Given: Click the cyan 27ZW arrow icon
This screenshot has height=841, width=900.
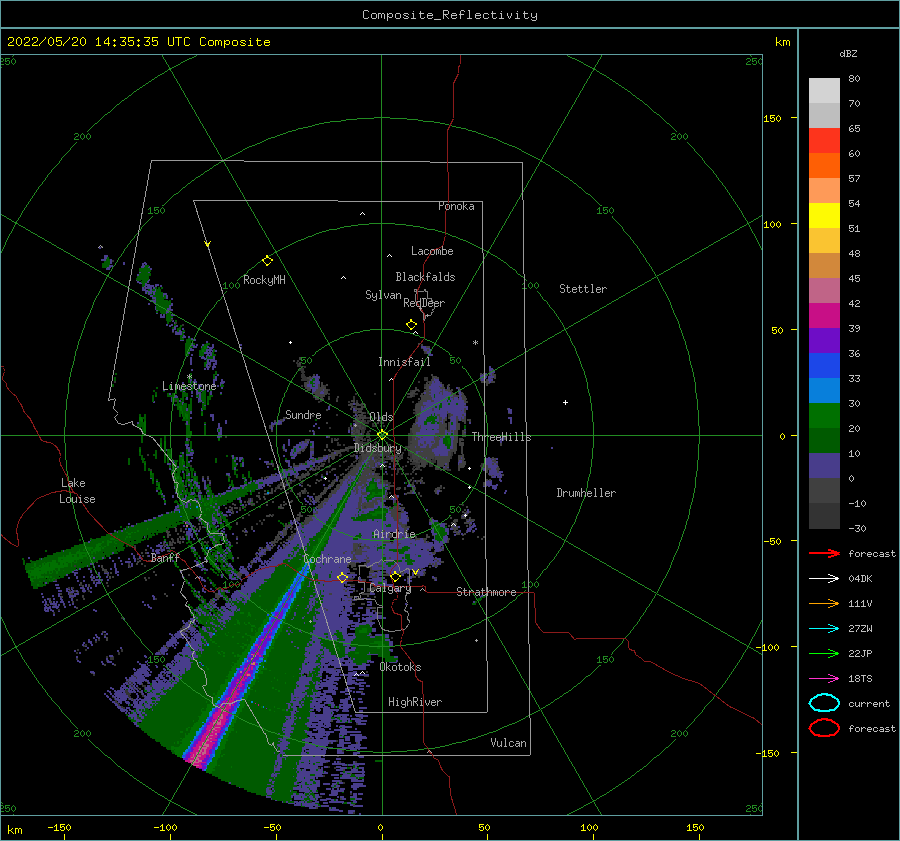Looking at the screenshot, I should (824, 629).
